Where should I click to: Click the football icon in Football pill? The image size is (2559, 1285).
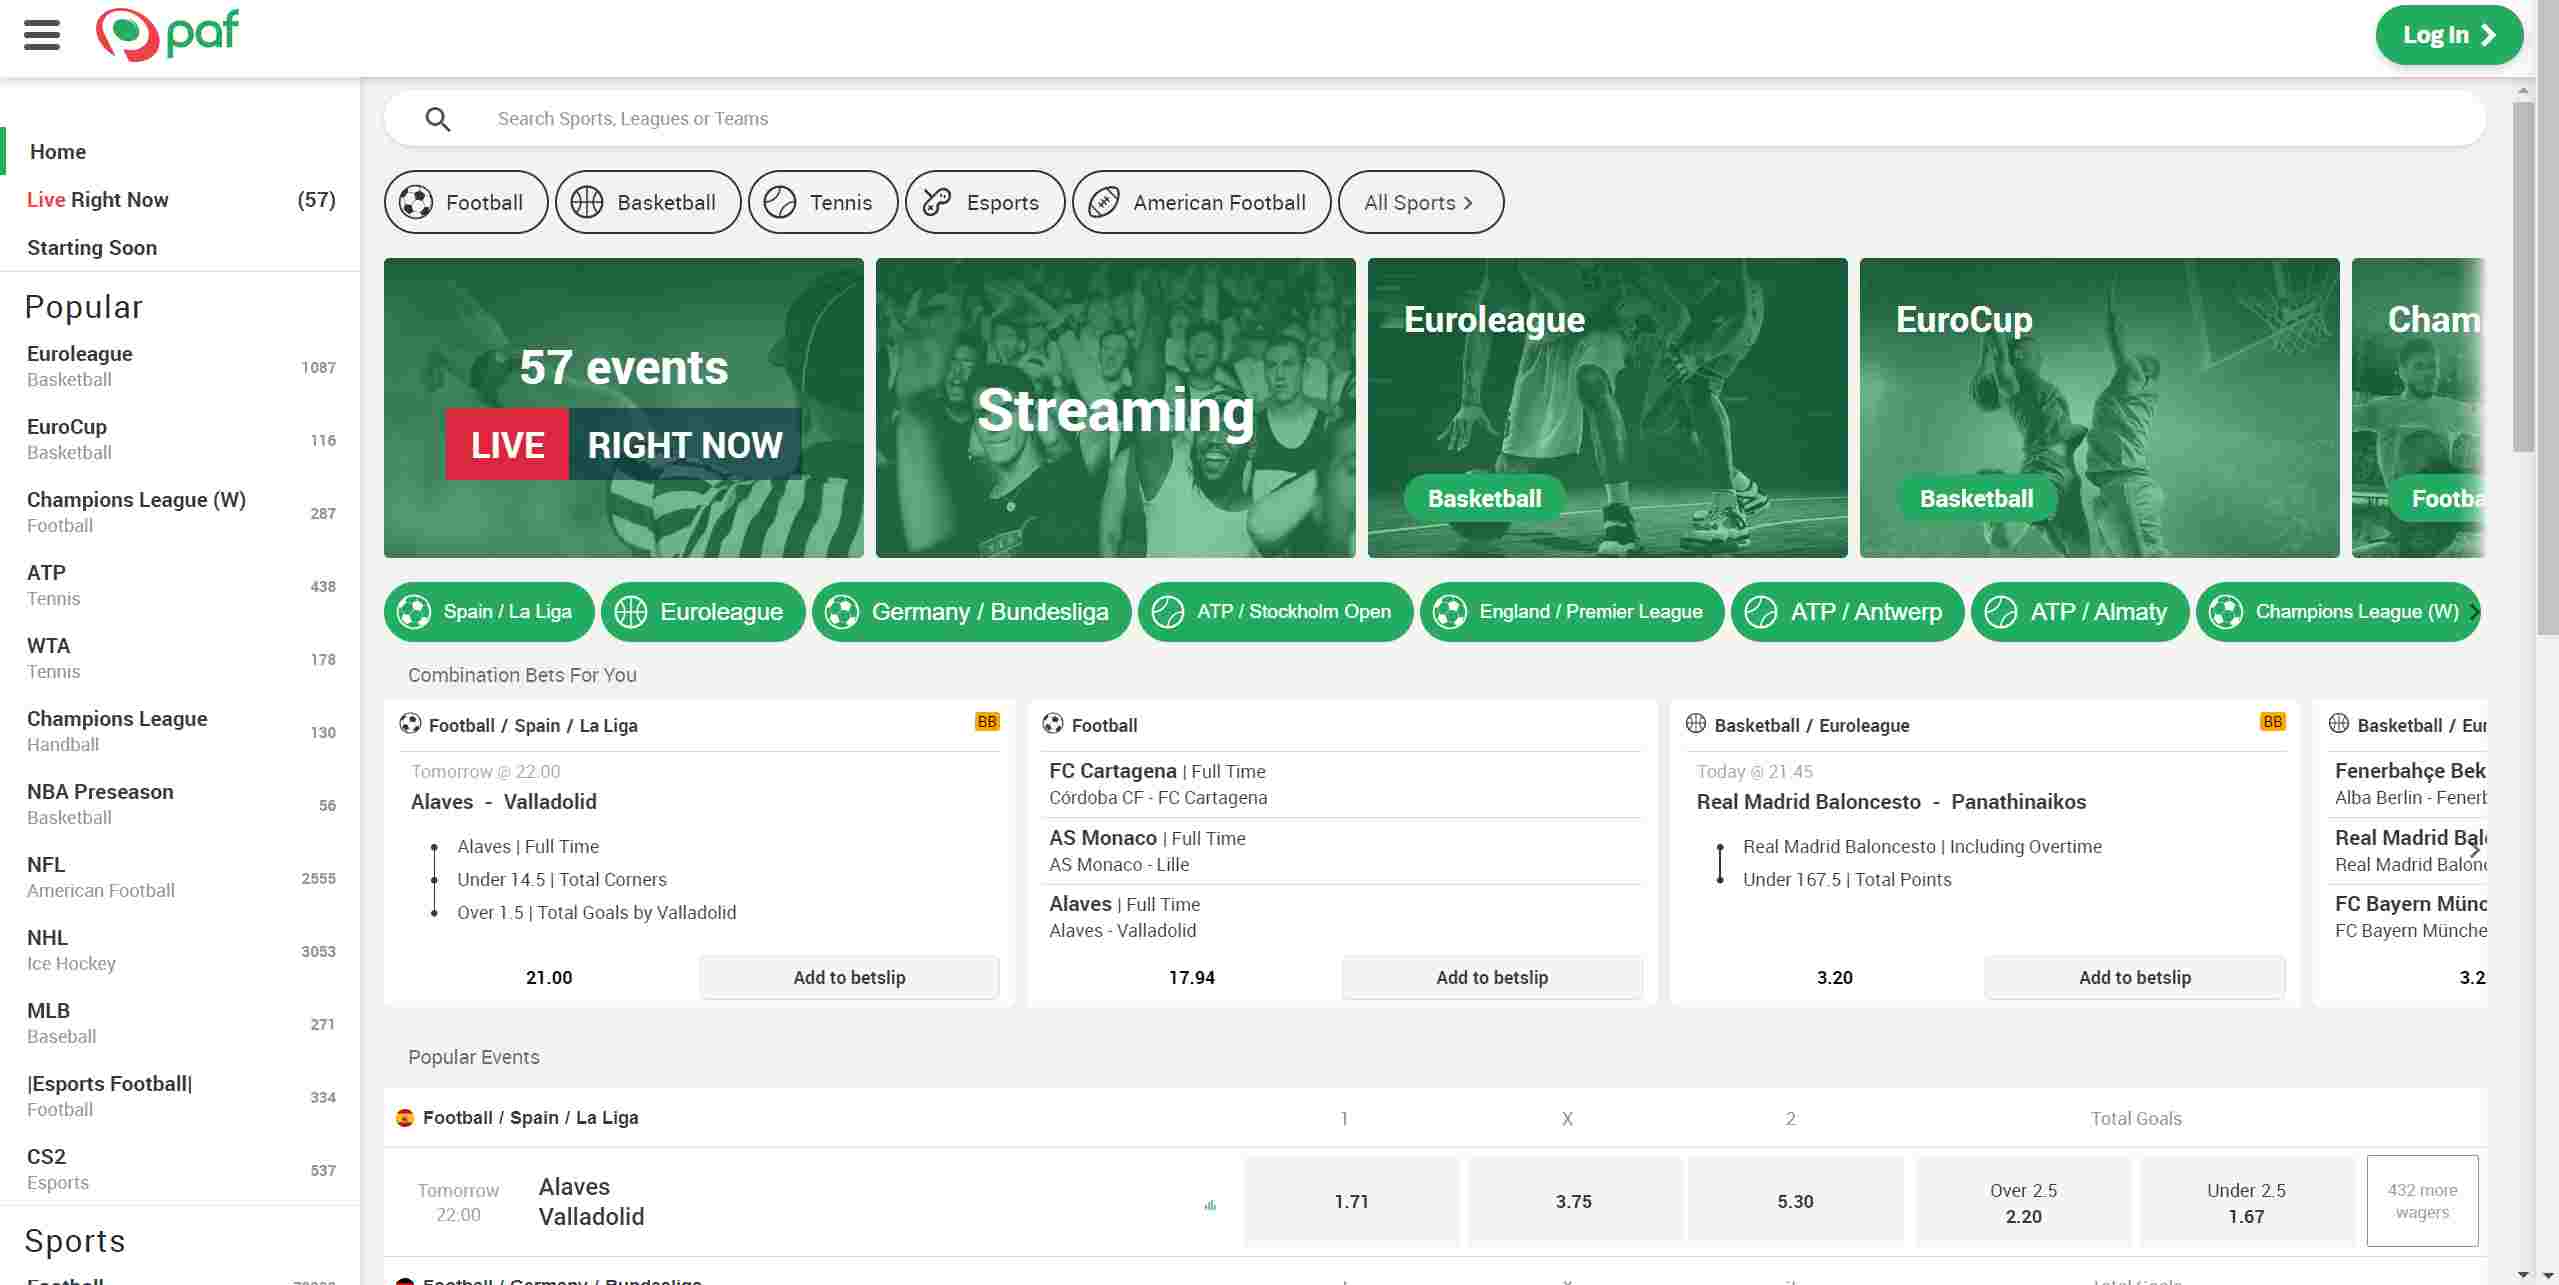[416, 202]
